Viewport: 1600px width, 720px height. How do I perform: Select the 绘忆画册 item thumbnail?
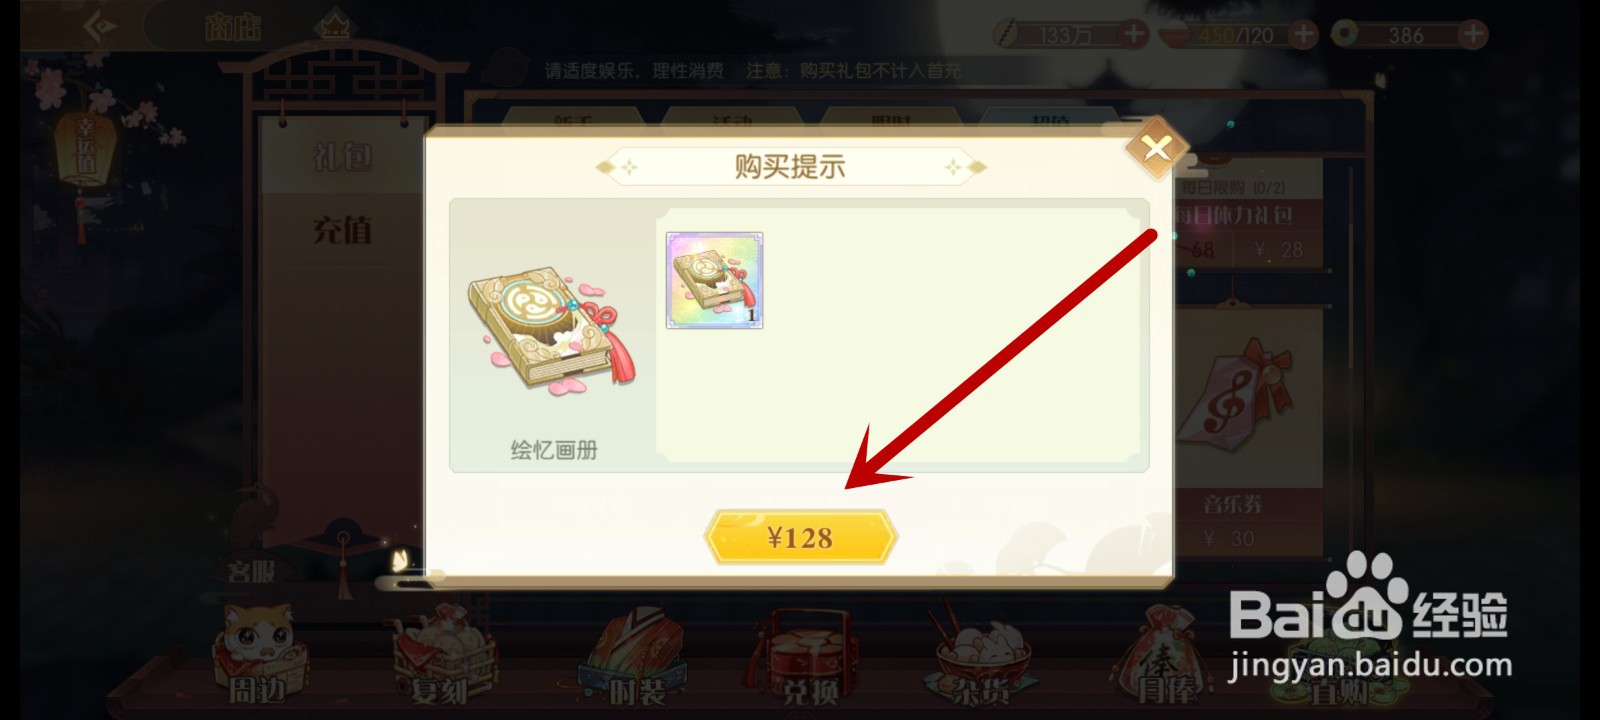[715, 280]
